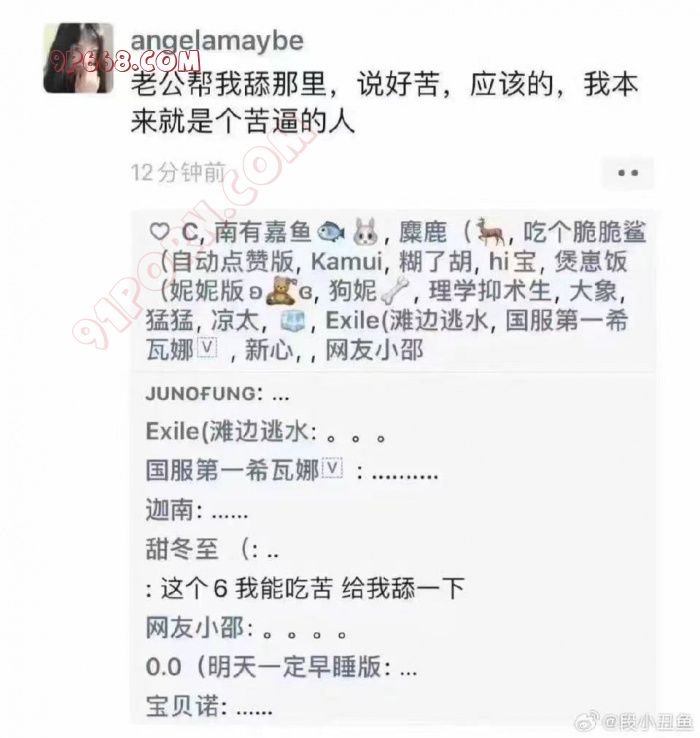Open JUNOFUNG's comment name

201,393
